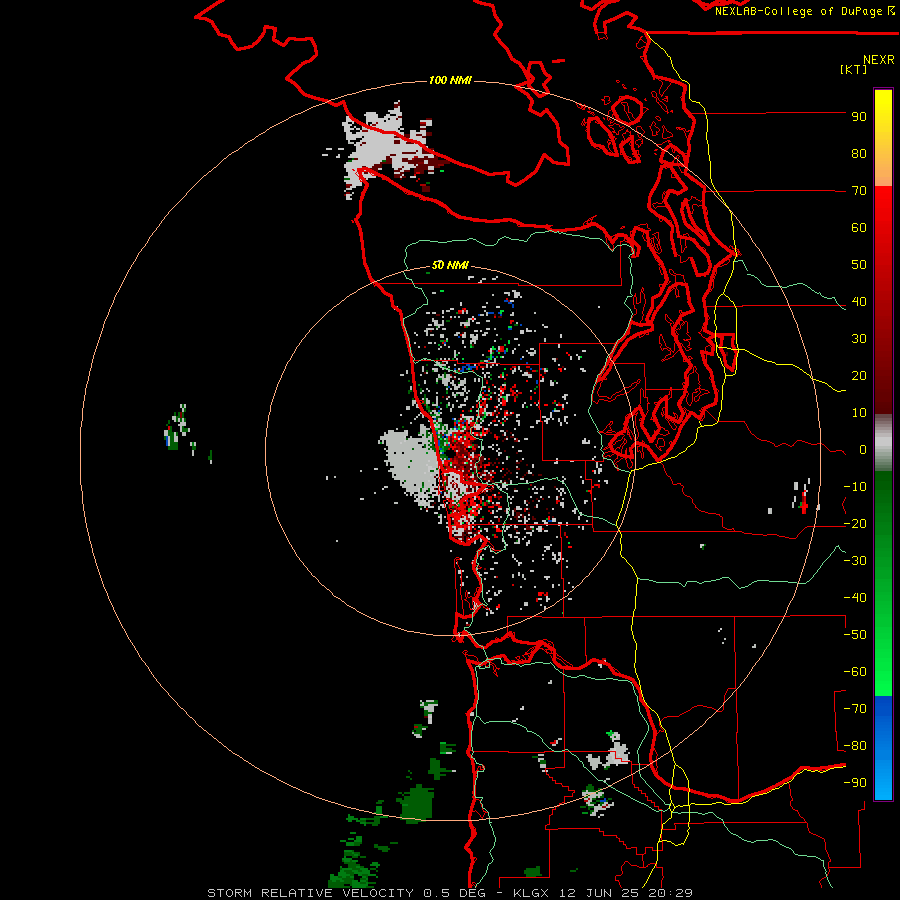Click the "20:29" timestamp in caption
This screenshot has width=900, height=900.
point(670,893)
